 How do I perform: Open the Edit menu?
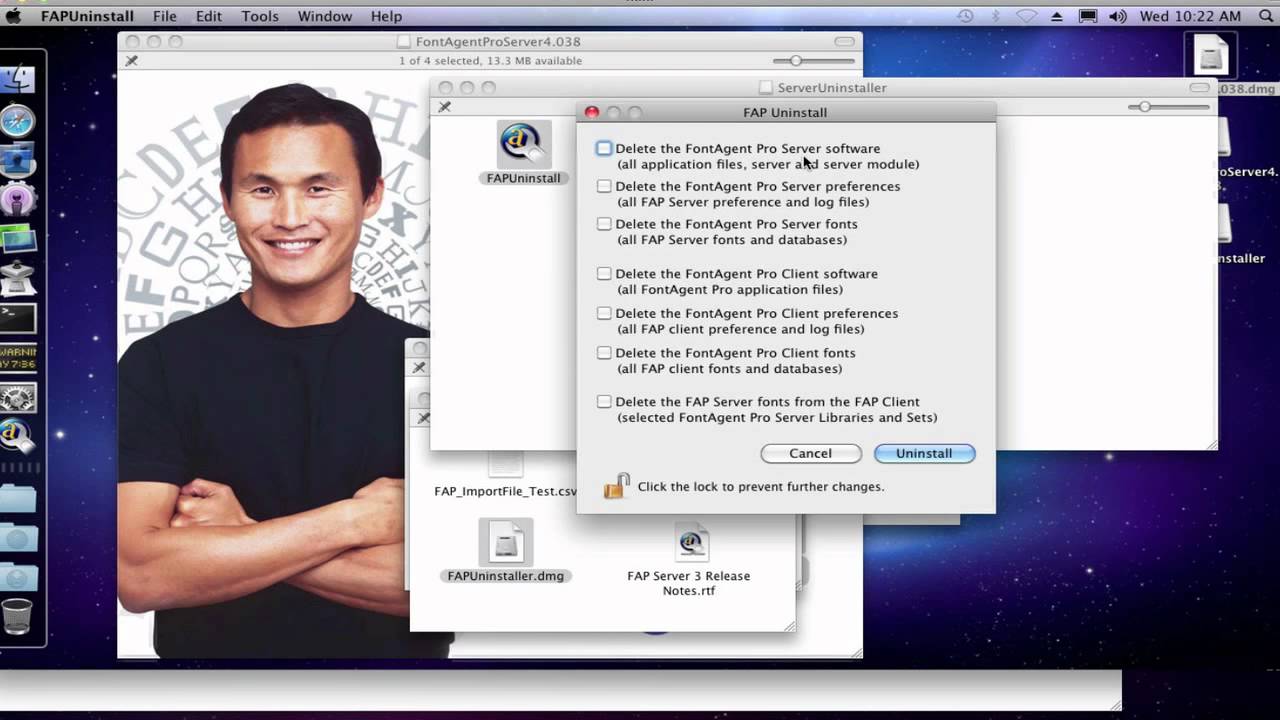(209, 16)
